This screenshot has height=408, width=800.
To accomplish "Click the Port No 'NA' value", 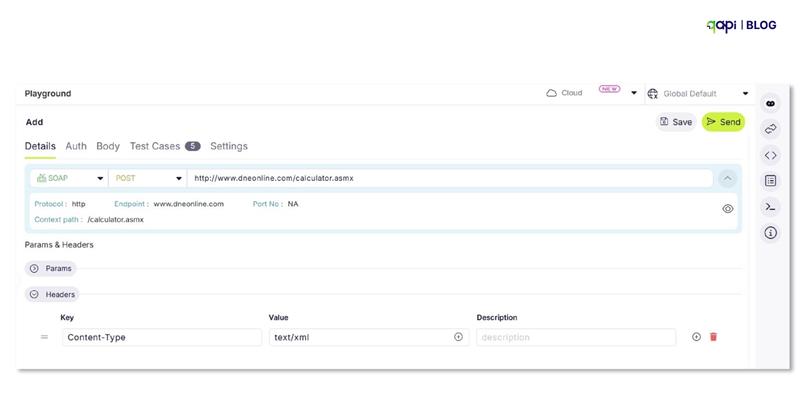I will coord(293,203).
